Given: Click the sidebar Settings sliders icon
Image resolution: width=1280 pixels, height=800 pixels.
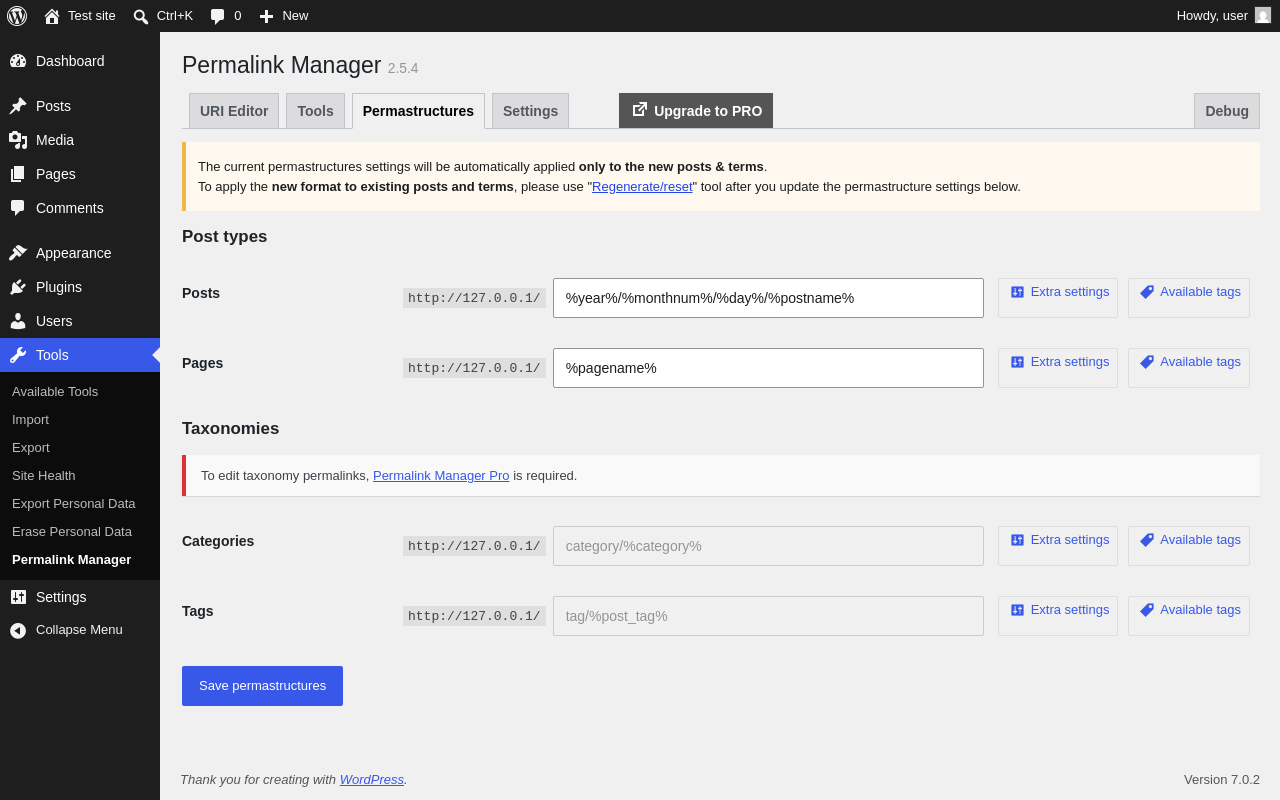Looking at the screenshot, I should pos(18,597).
